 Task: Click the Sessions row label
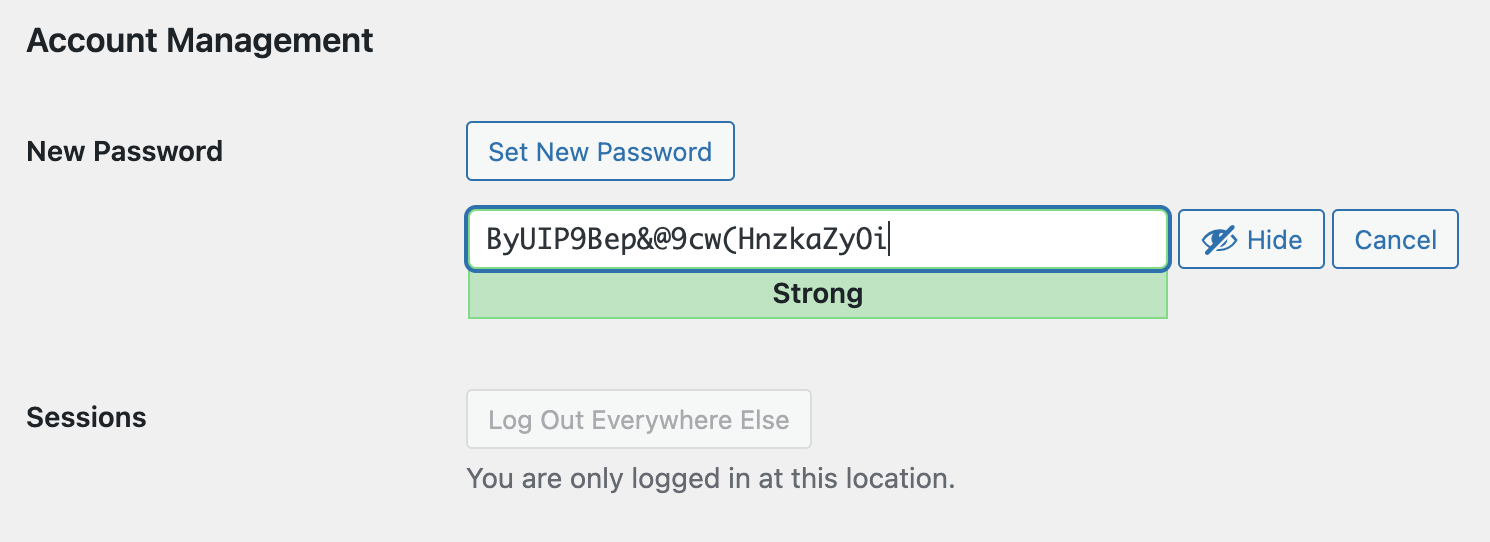click(87, 417)
